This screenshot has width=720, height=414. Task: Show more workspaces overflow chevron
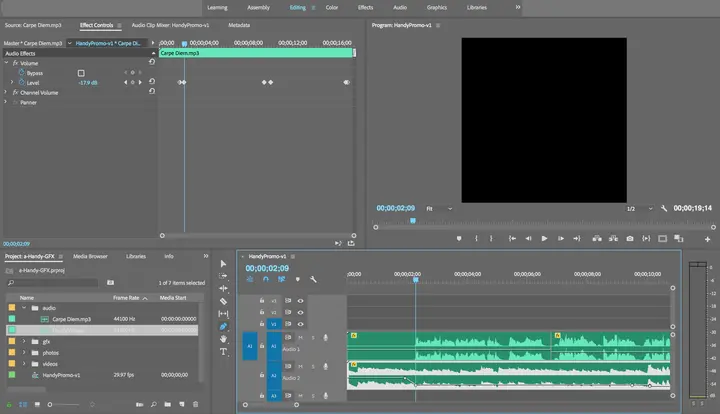[518, 7]
